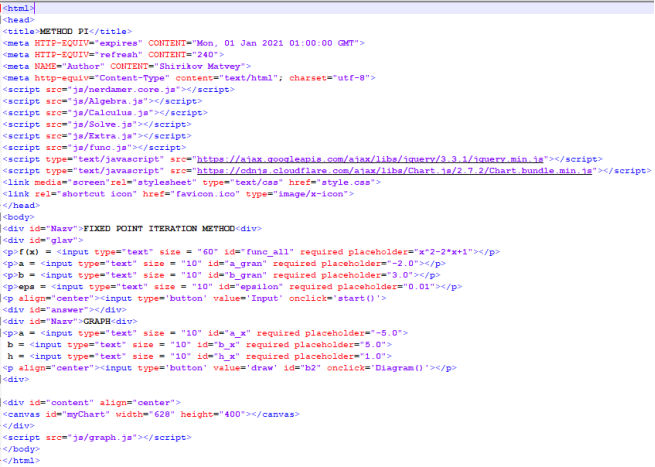The width and height of the screenshot is (655, 467).
Task: Open the jquery.min.js URL link
Action: click(370, 159)
